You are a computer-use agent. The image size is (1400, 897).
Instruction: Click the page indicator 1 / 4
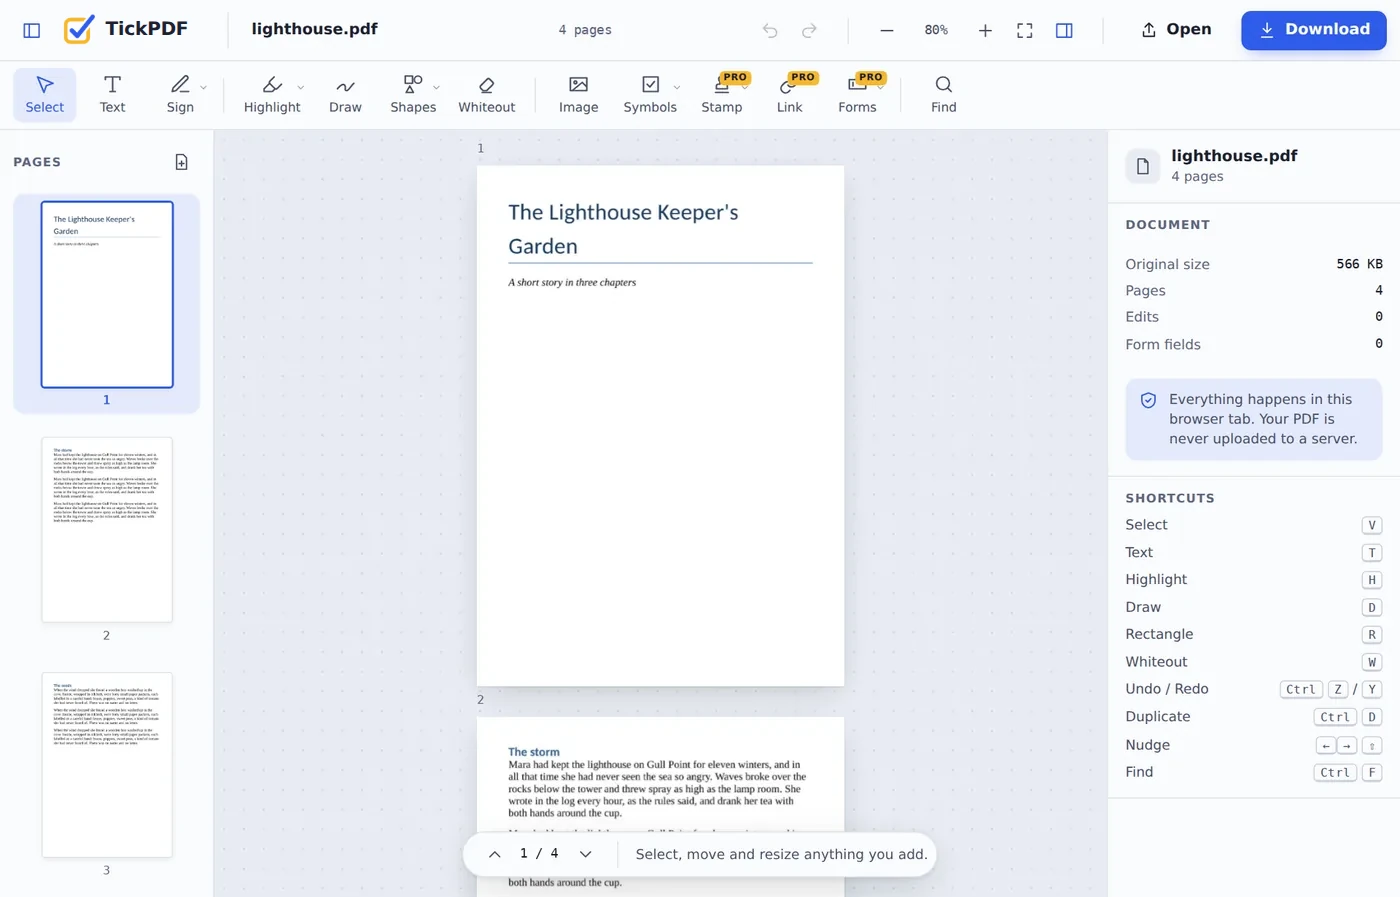pos(540,854)
